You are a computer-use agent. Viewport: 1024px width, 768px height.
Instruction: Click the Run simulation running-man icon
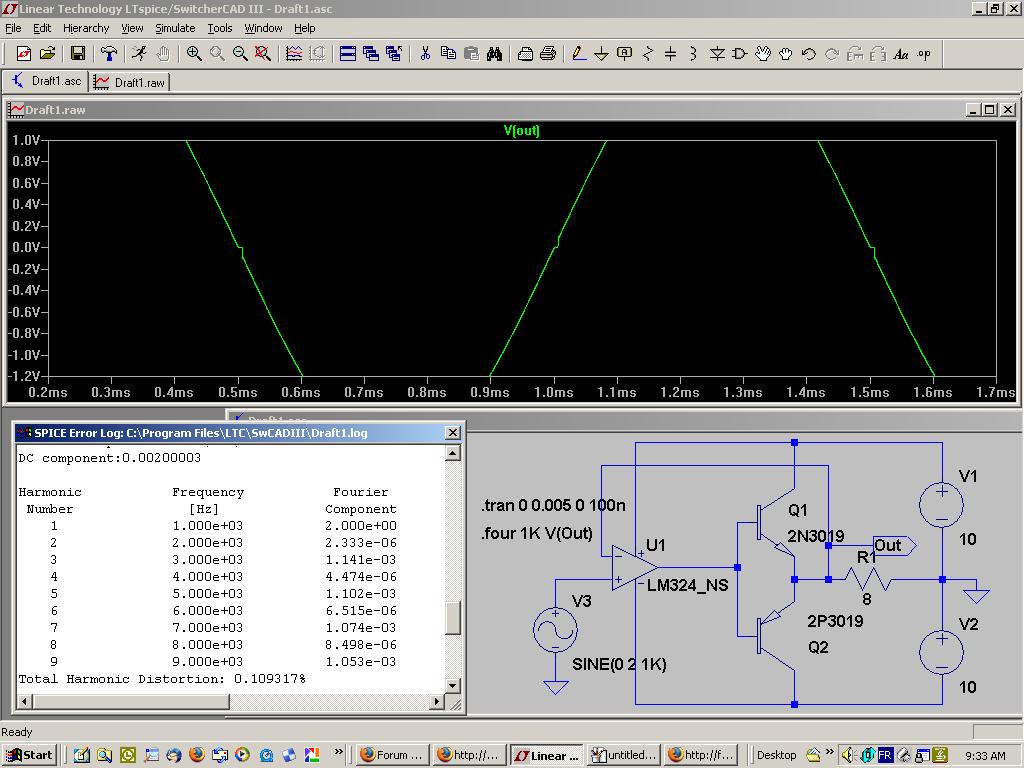(138, 54)
